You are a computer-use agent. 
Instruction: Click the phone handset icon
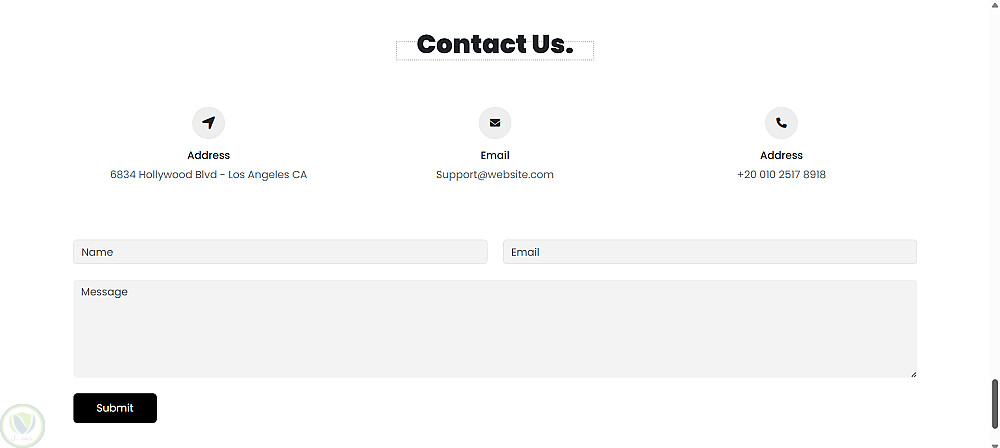(x=781, y=123)
